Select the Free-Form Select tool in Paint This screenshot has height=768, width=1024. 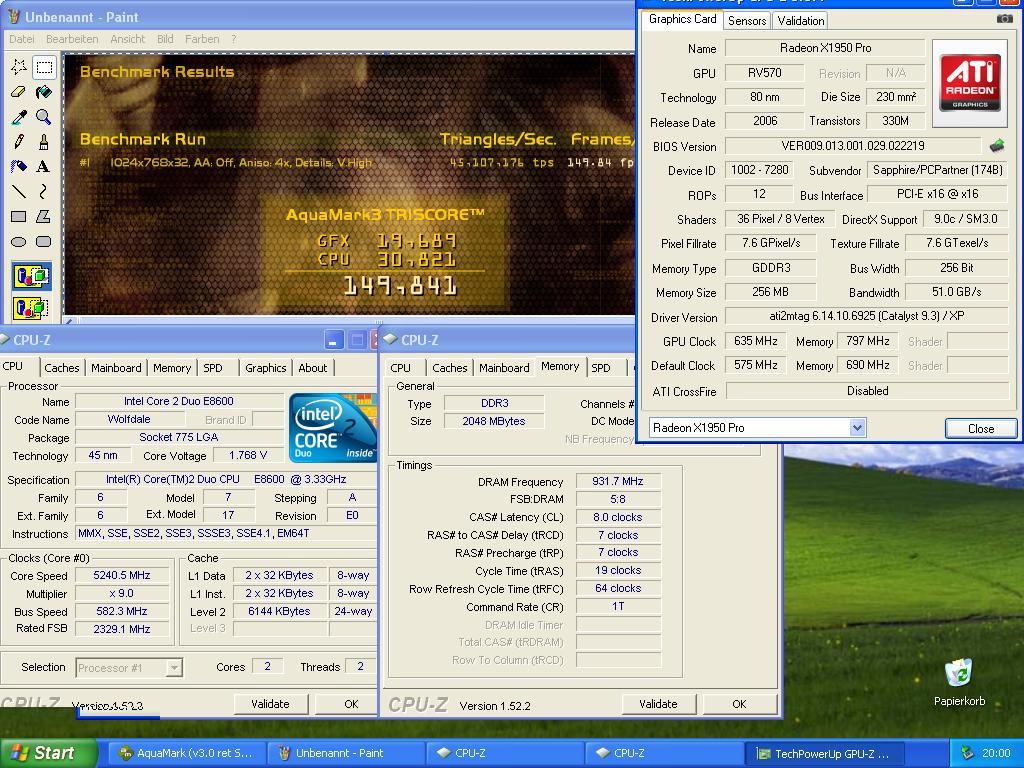[x=19, y=67]
